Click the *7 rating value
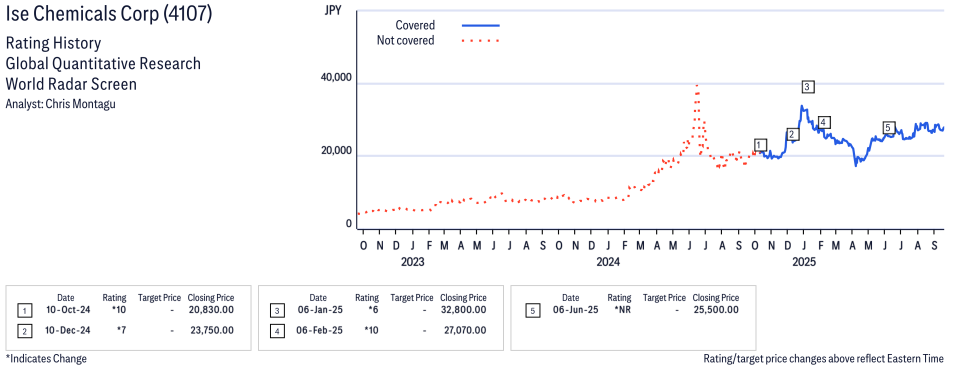The height and width of the screenshot is (365, 955). (121, 330)
